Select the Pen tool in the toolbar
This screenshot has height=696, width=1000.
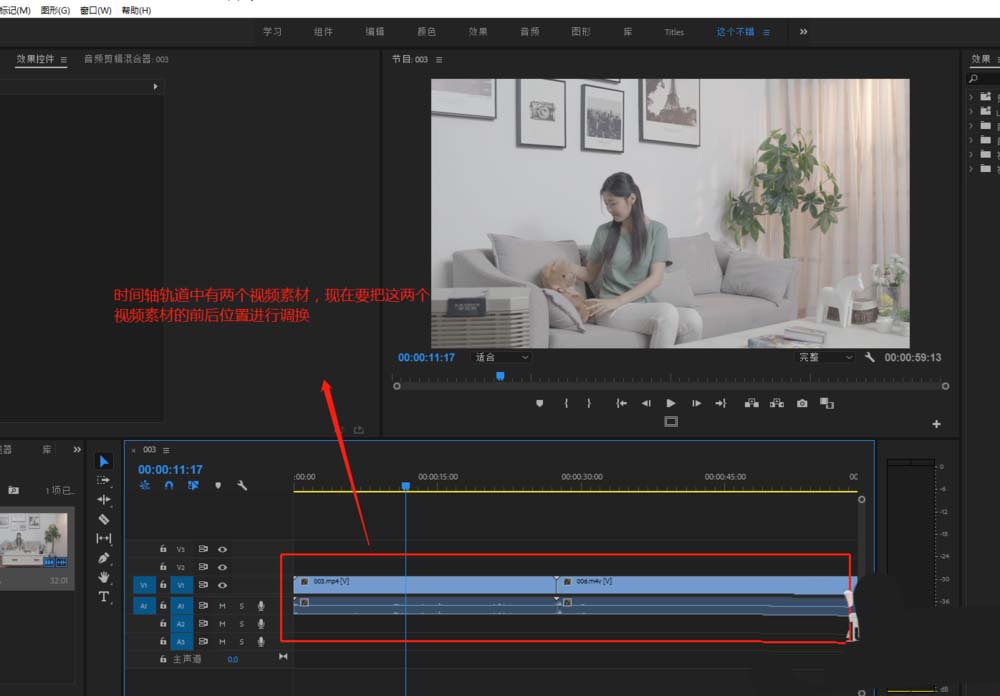[104, 558]
